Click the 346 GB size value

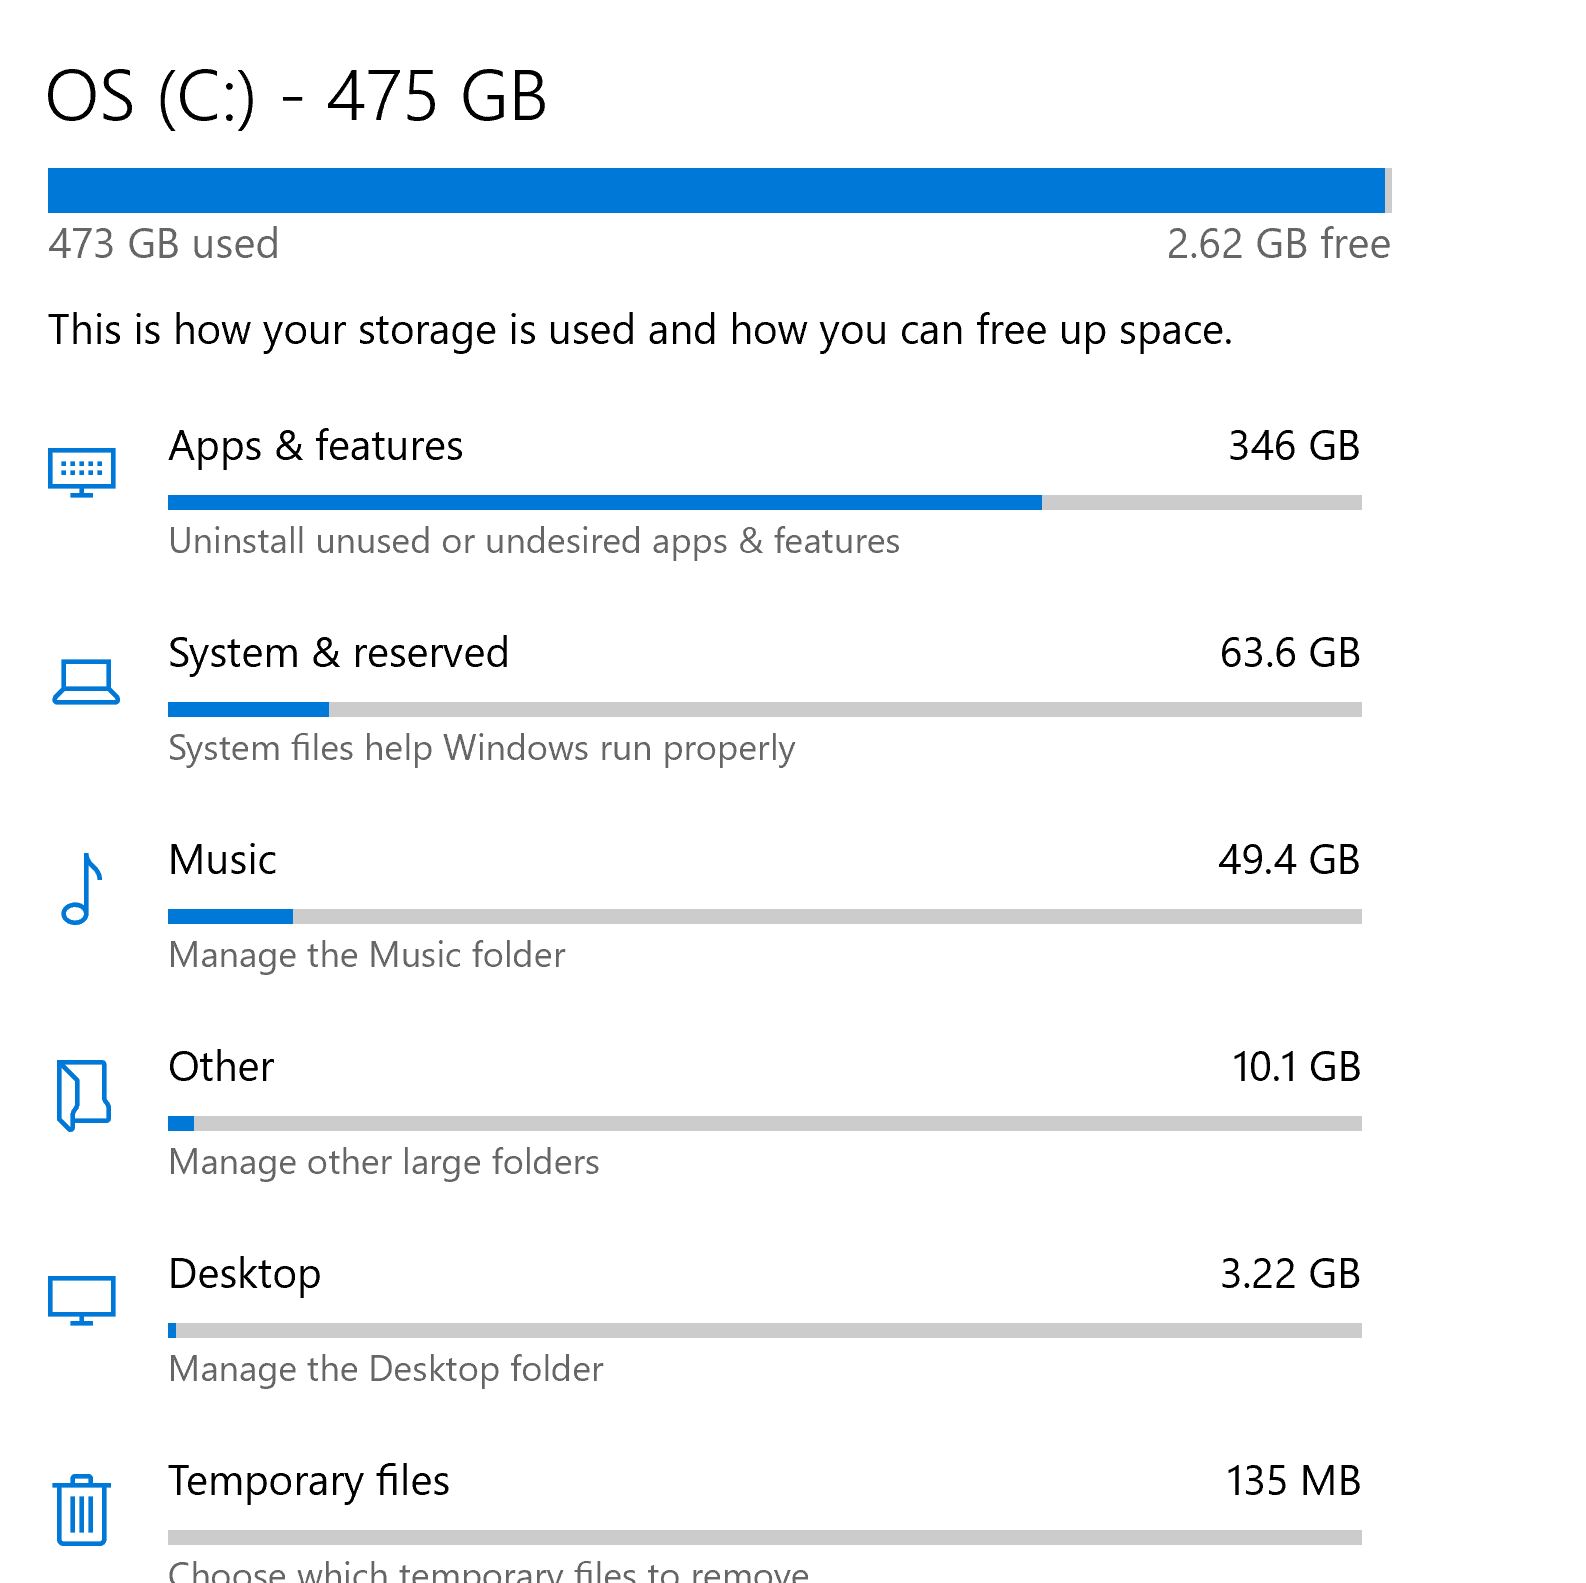pyautogui.click(x=1294, y=446)
